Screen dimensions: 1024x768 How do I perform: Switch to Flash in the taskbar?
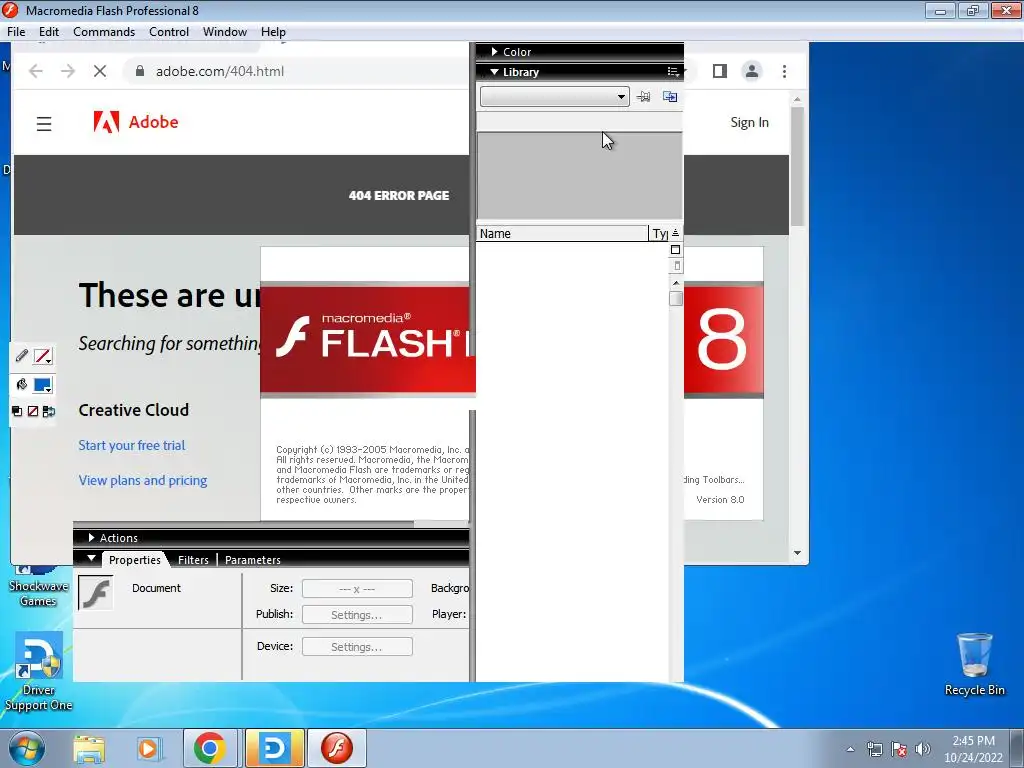(337, 748)
